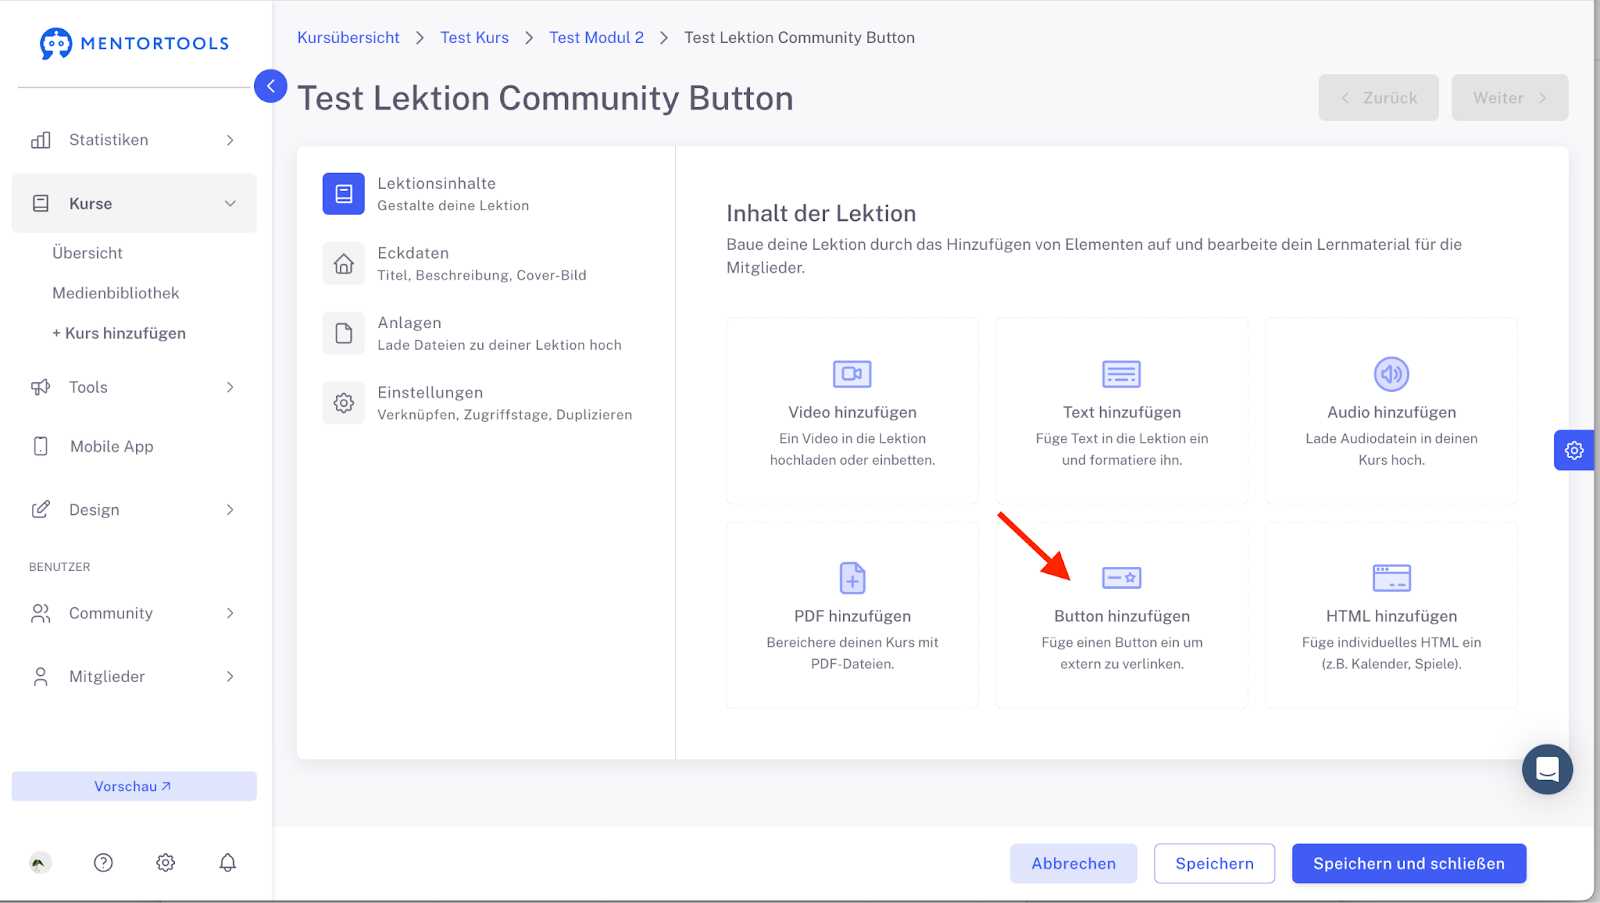Click the button star icon
Image resolution: width=1600 pixels, height=903 pixels.
[x=1121, y=578]
